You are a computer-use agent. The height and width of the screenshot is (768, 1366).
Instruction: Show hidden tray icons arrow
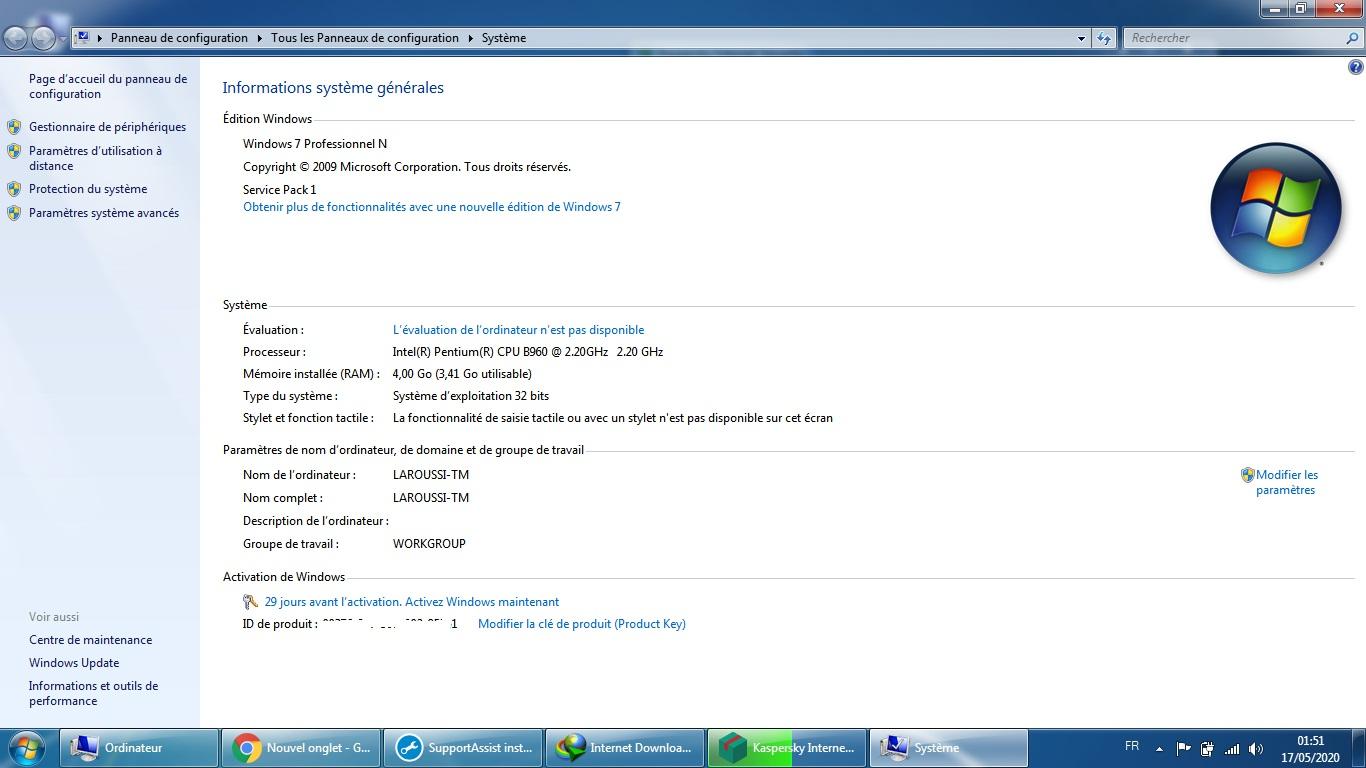pyautogui.click(x=1159, y=748)
